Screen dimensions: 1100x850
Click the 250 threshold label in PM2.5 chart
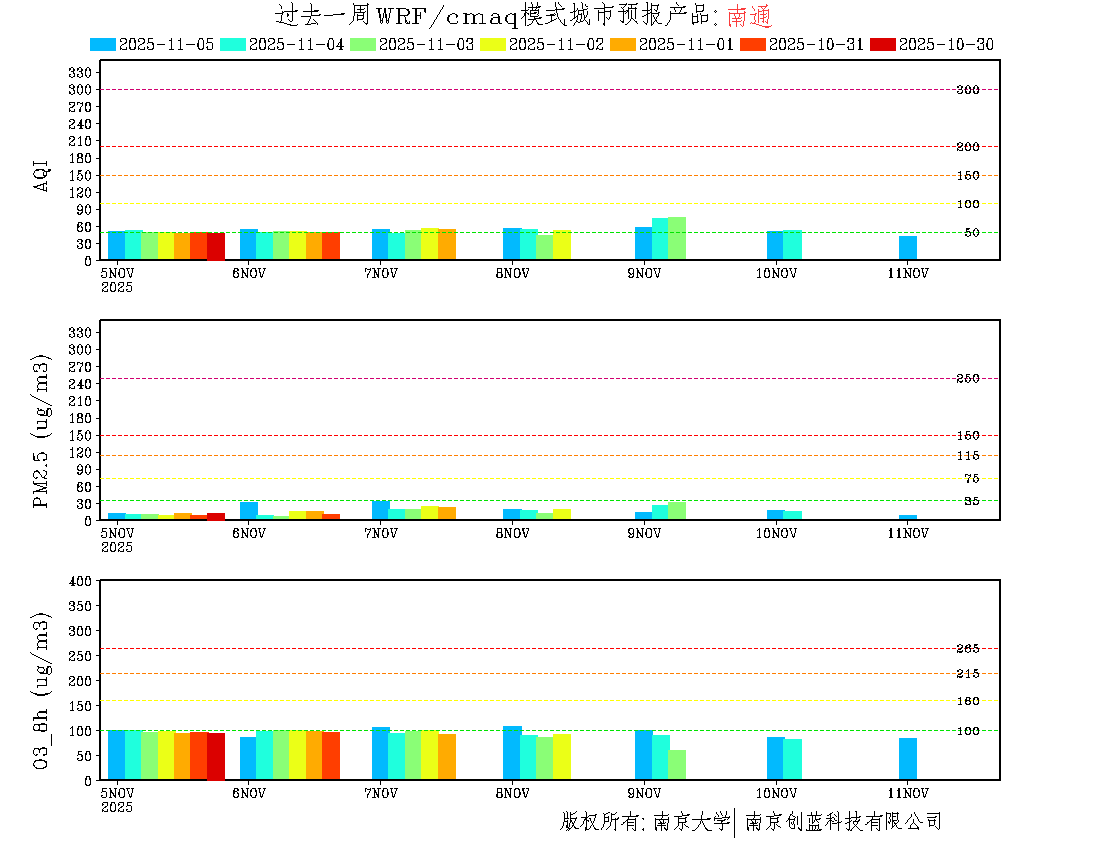tap(967, 379)
